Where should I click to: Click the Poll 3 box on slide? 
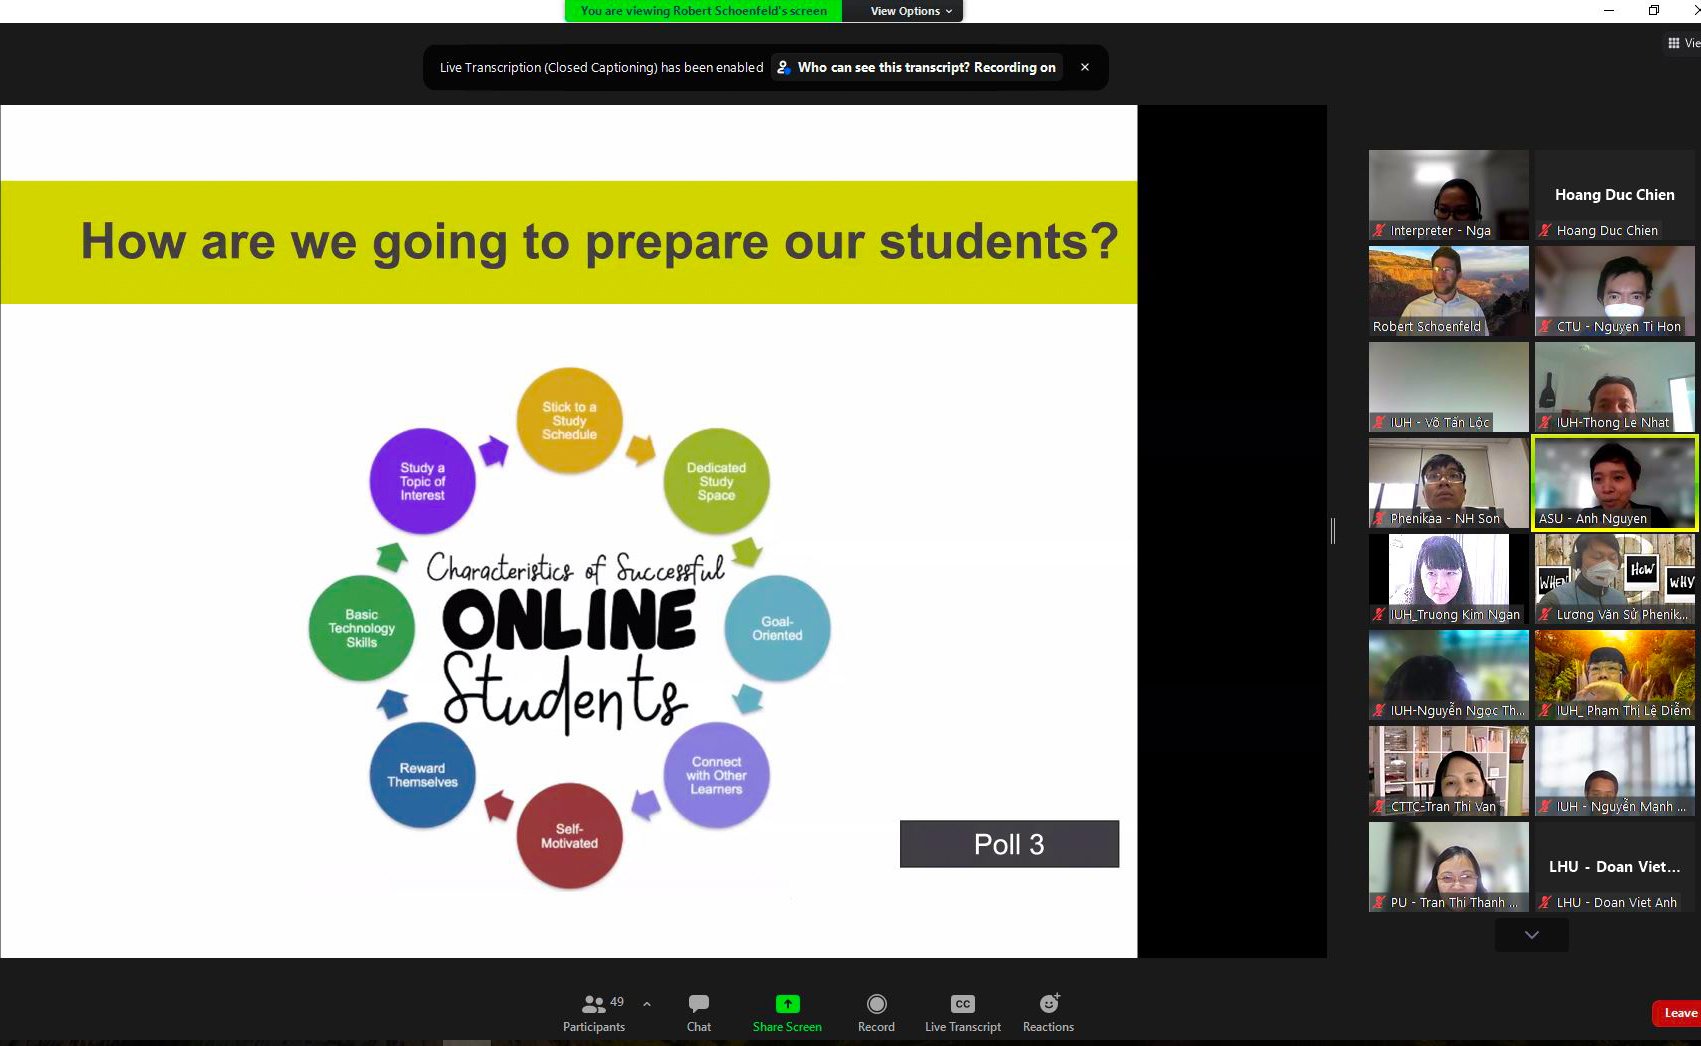(x=1009, y=844)
